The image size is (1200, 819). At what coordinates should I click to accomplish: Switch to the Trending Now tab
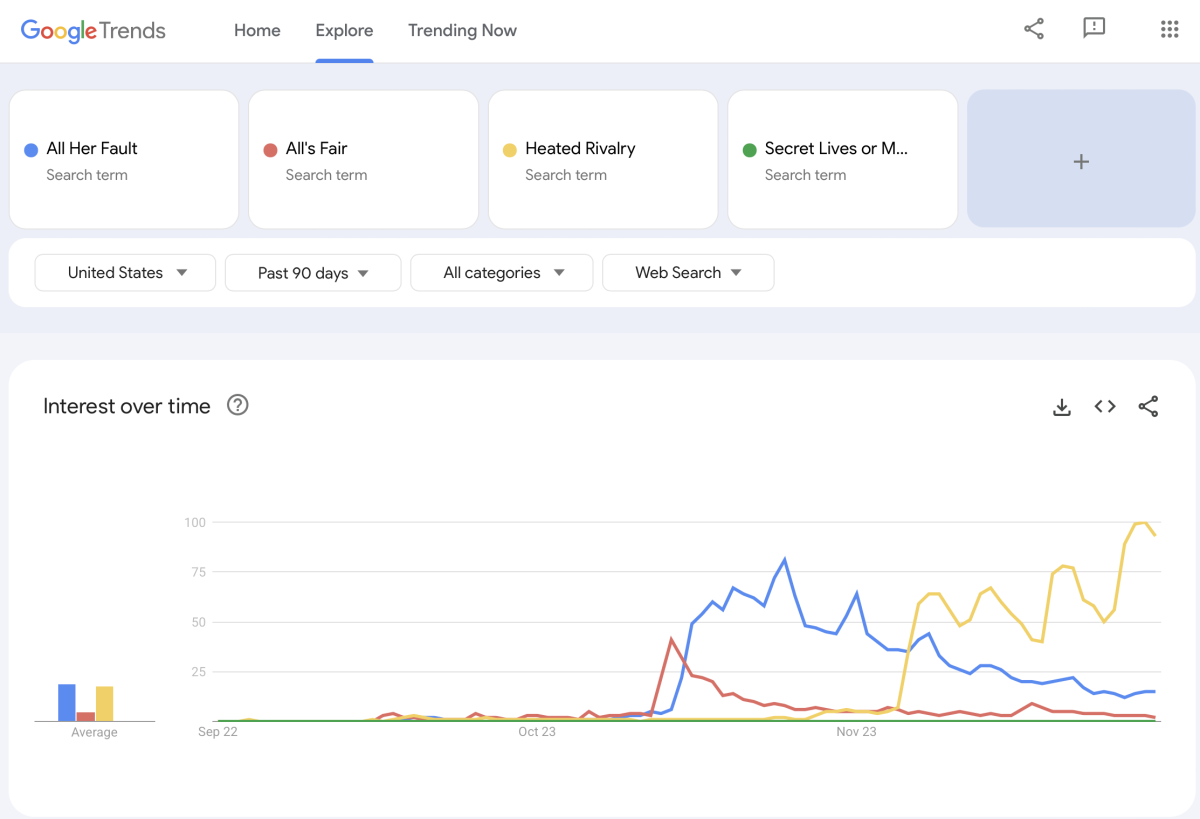[462, 30]
